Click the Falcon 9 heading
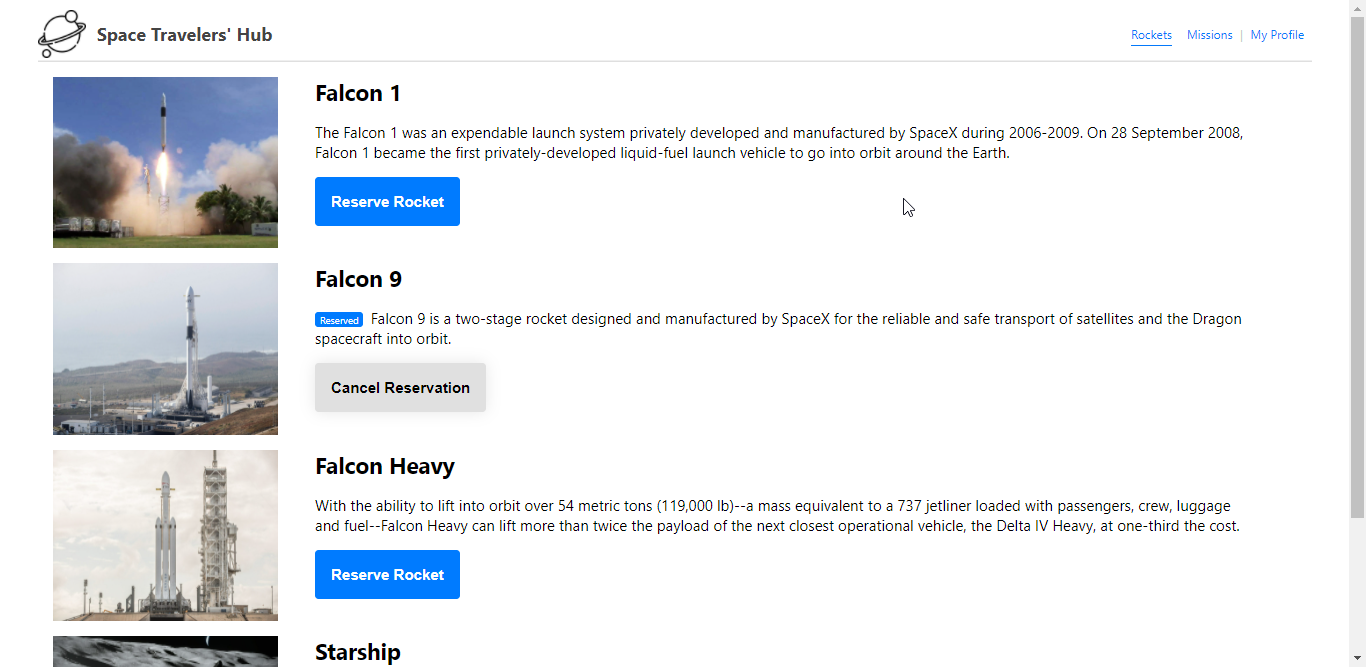This screenshot has width=1366, height=667. click(x=358, y=279)
